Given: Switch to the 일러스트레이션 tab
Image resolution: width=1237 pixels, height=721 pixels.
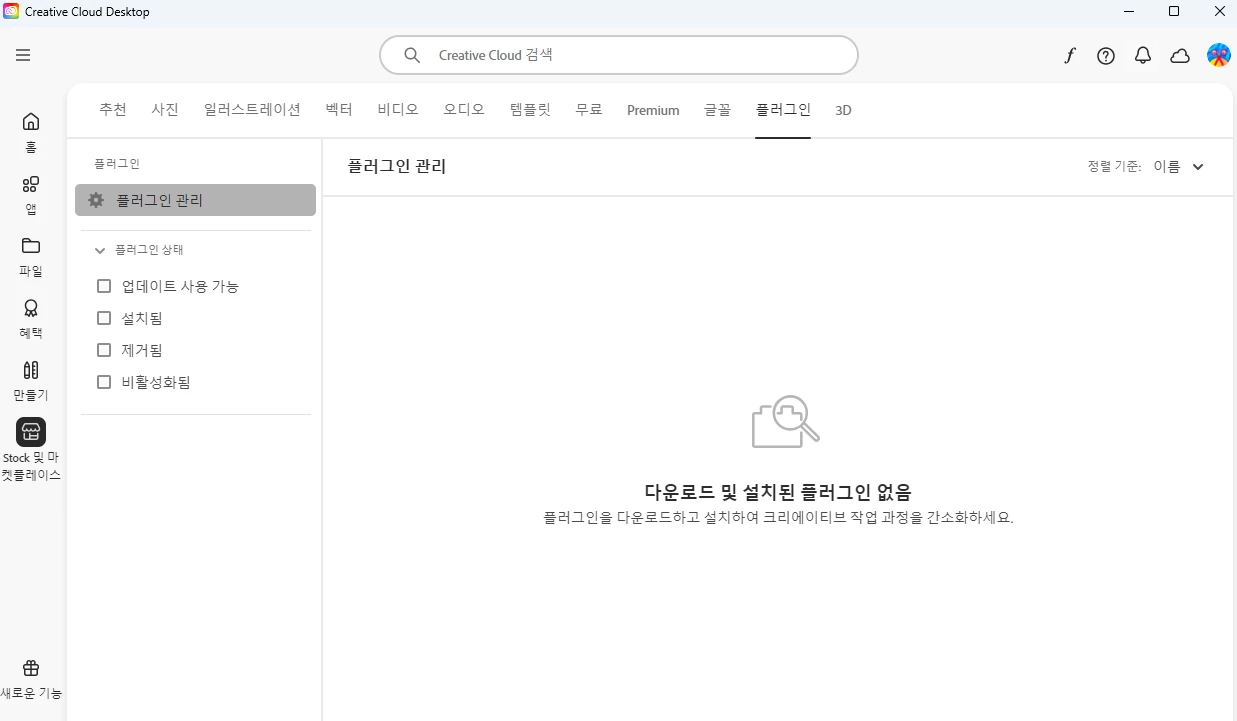Looking at the screenshot, I should pyautogui.click(x=252, y=110).
